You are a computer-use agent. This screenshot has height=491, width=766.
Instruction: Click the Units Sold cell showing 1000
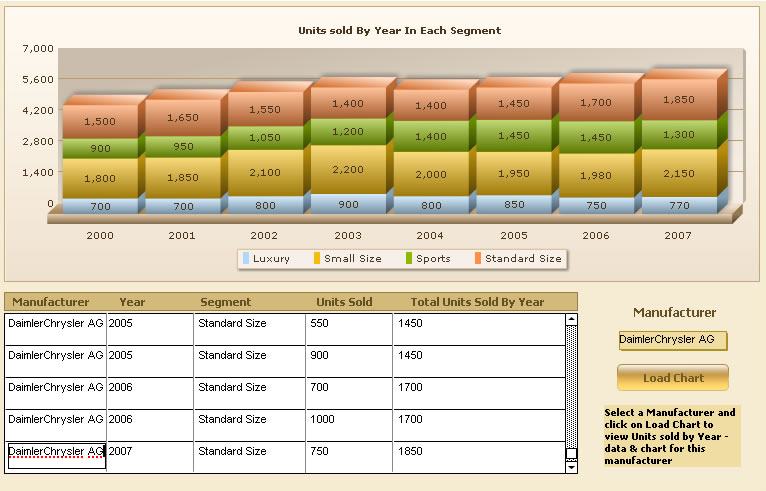[x=349, y=425]
